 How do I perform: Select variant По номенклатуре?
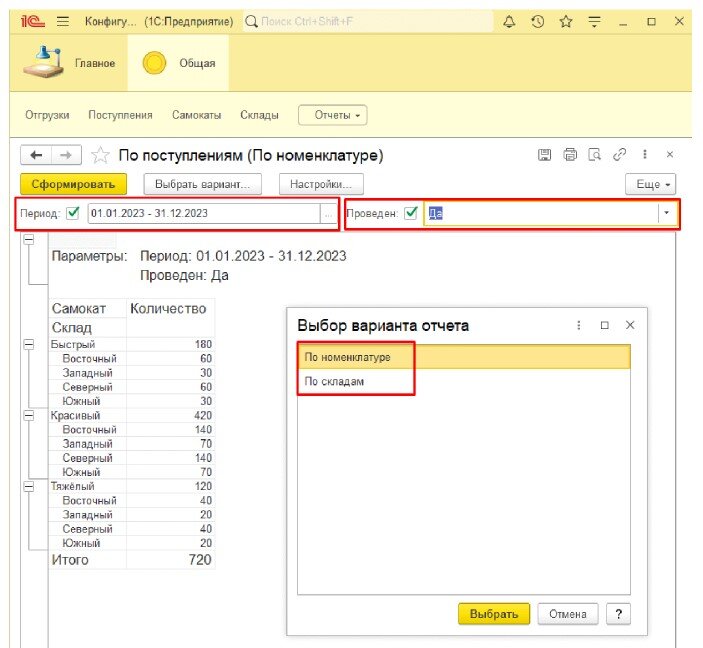click(x=464, y=357)
